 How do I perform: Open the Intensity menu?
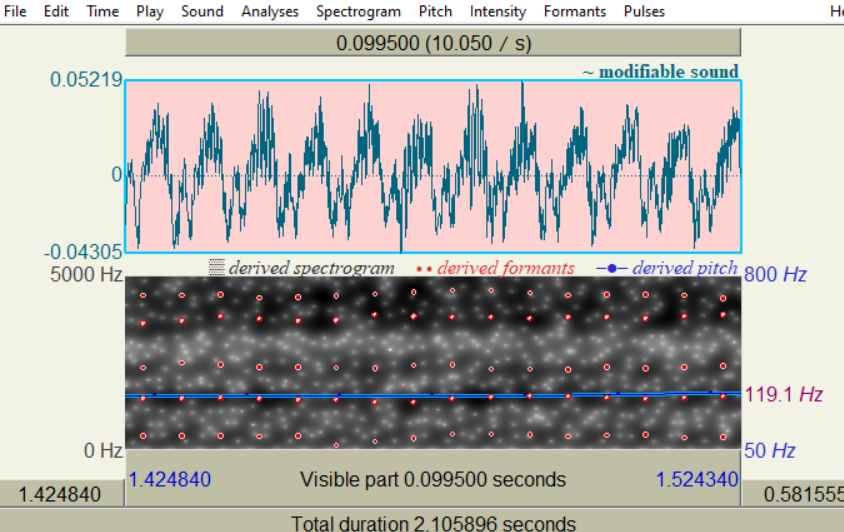point(497,11)
